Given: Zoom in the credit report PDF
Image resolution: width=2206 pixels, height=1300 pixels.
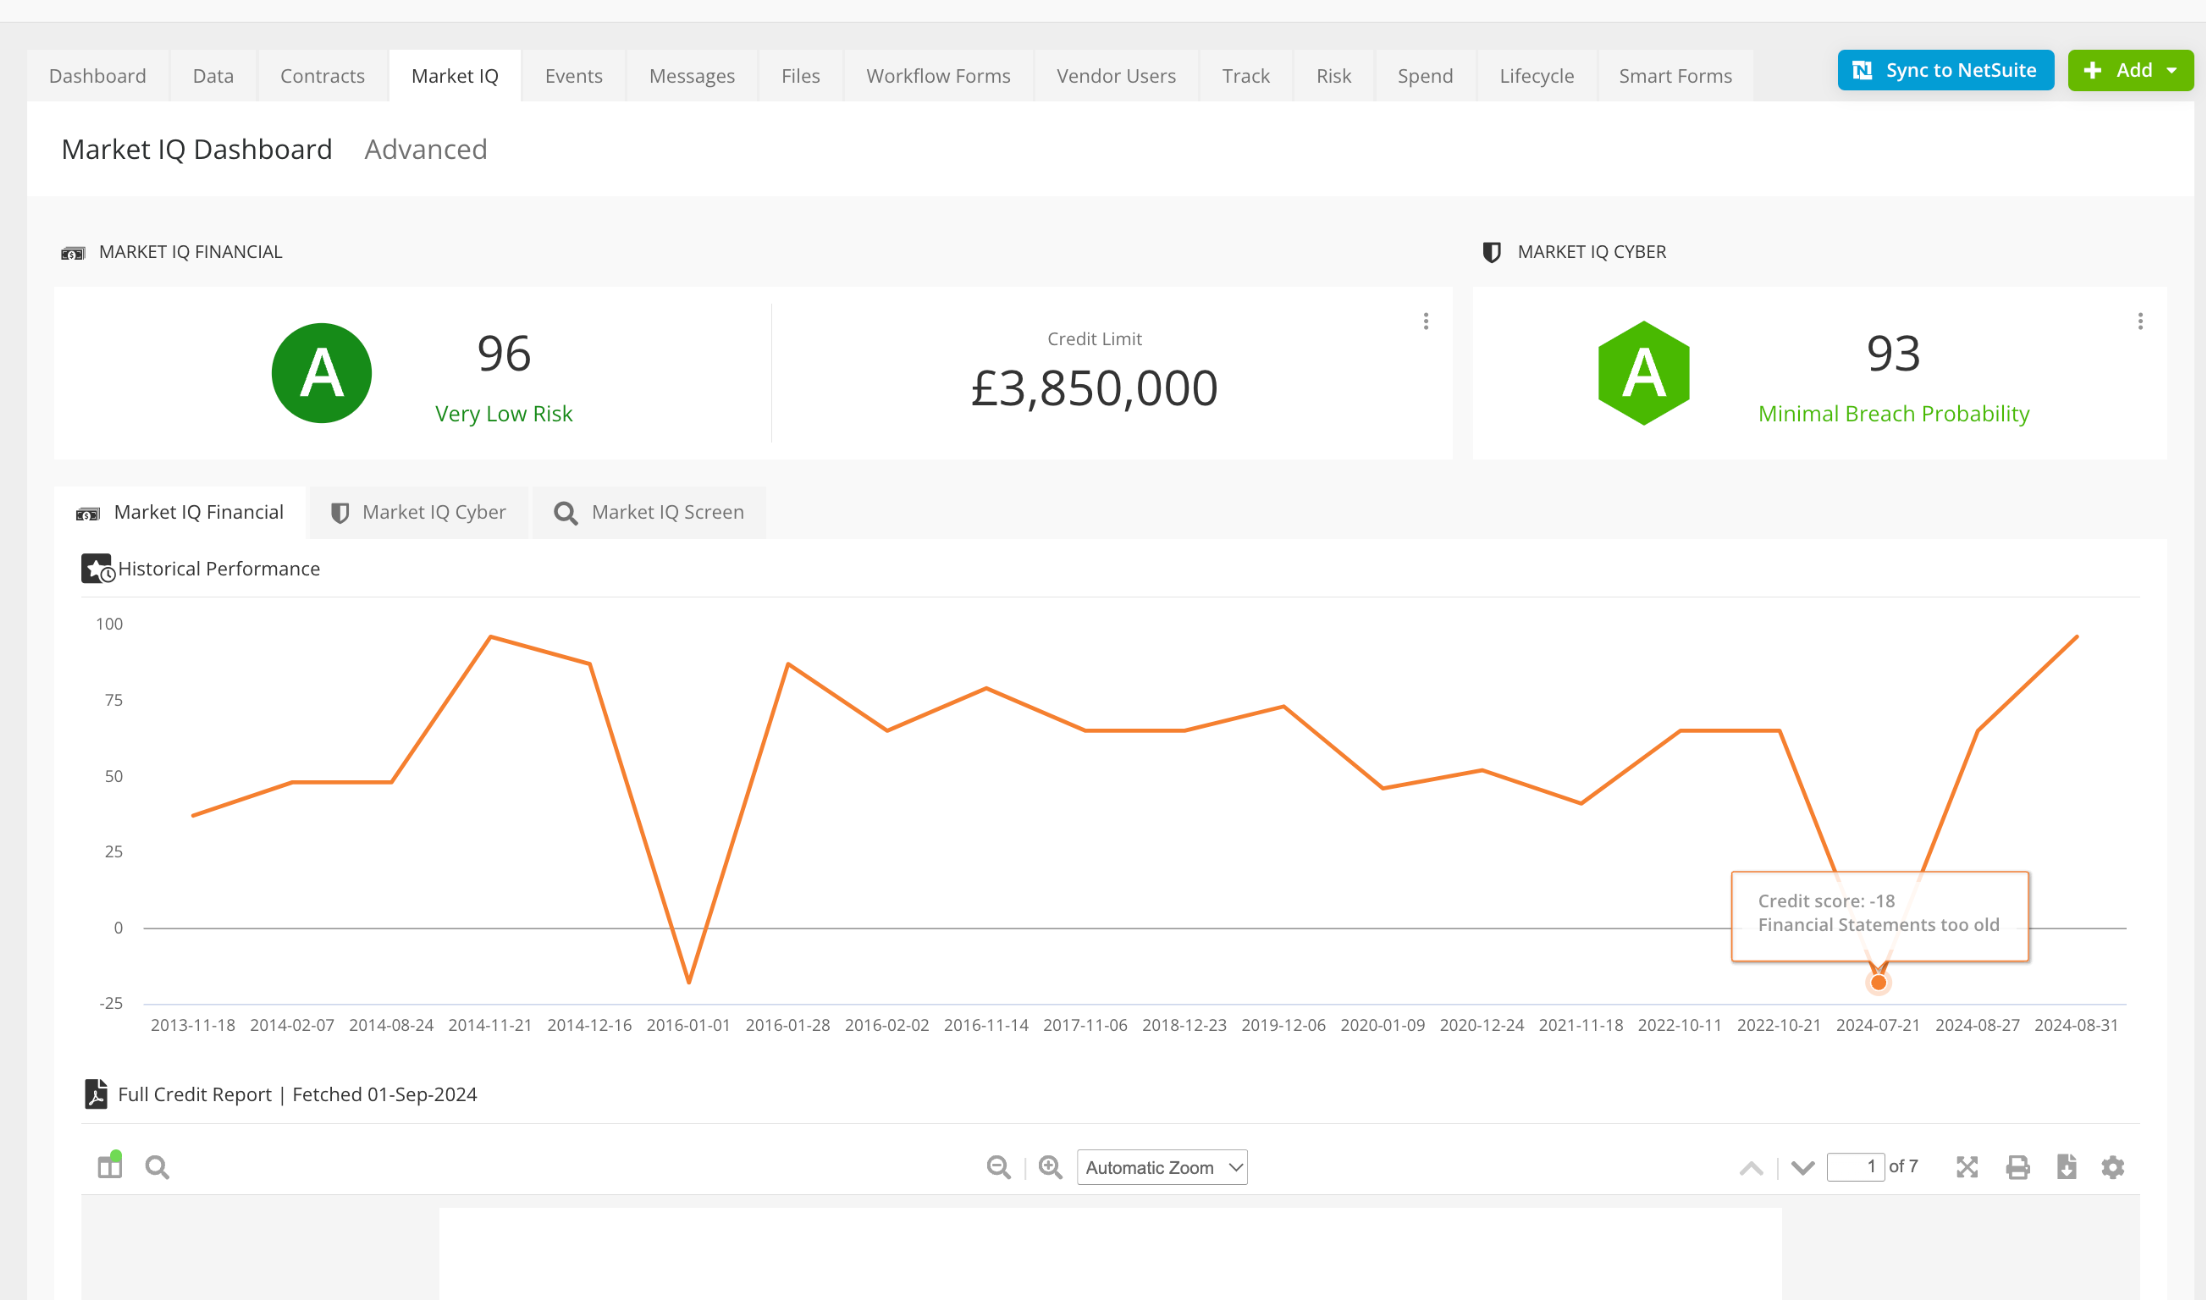Looking at the screenshot, I should 1050,1167.
